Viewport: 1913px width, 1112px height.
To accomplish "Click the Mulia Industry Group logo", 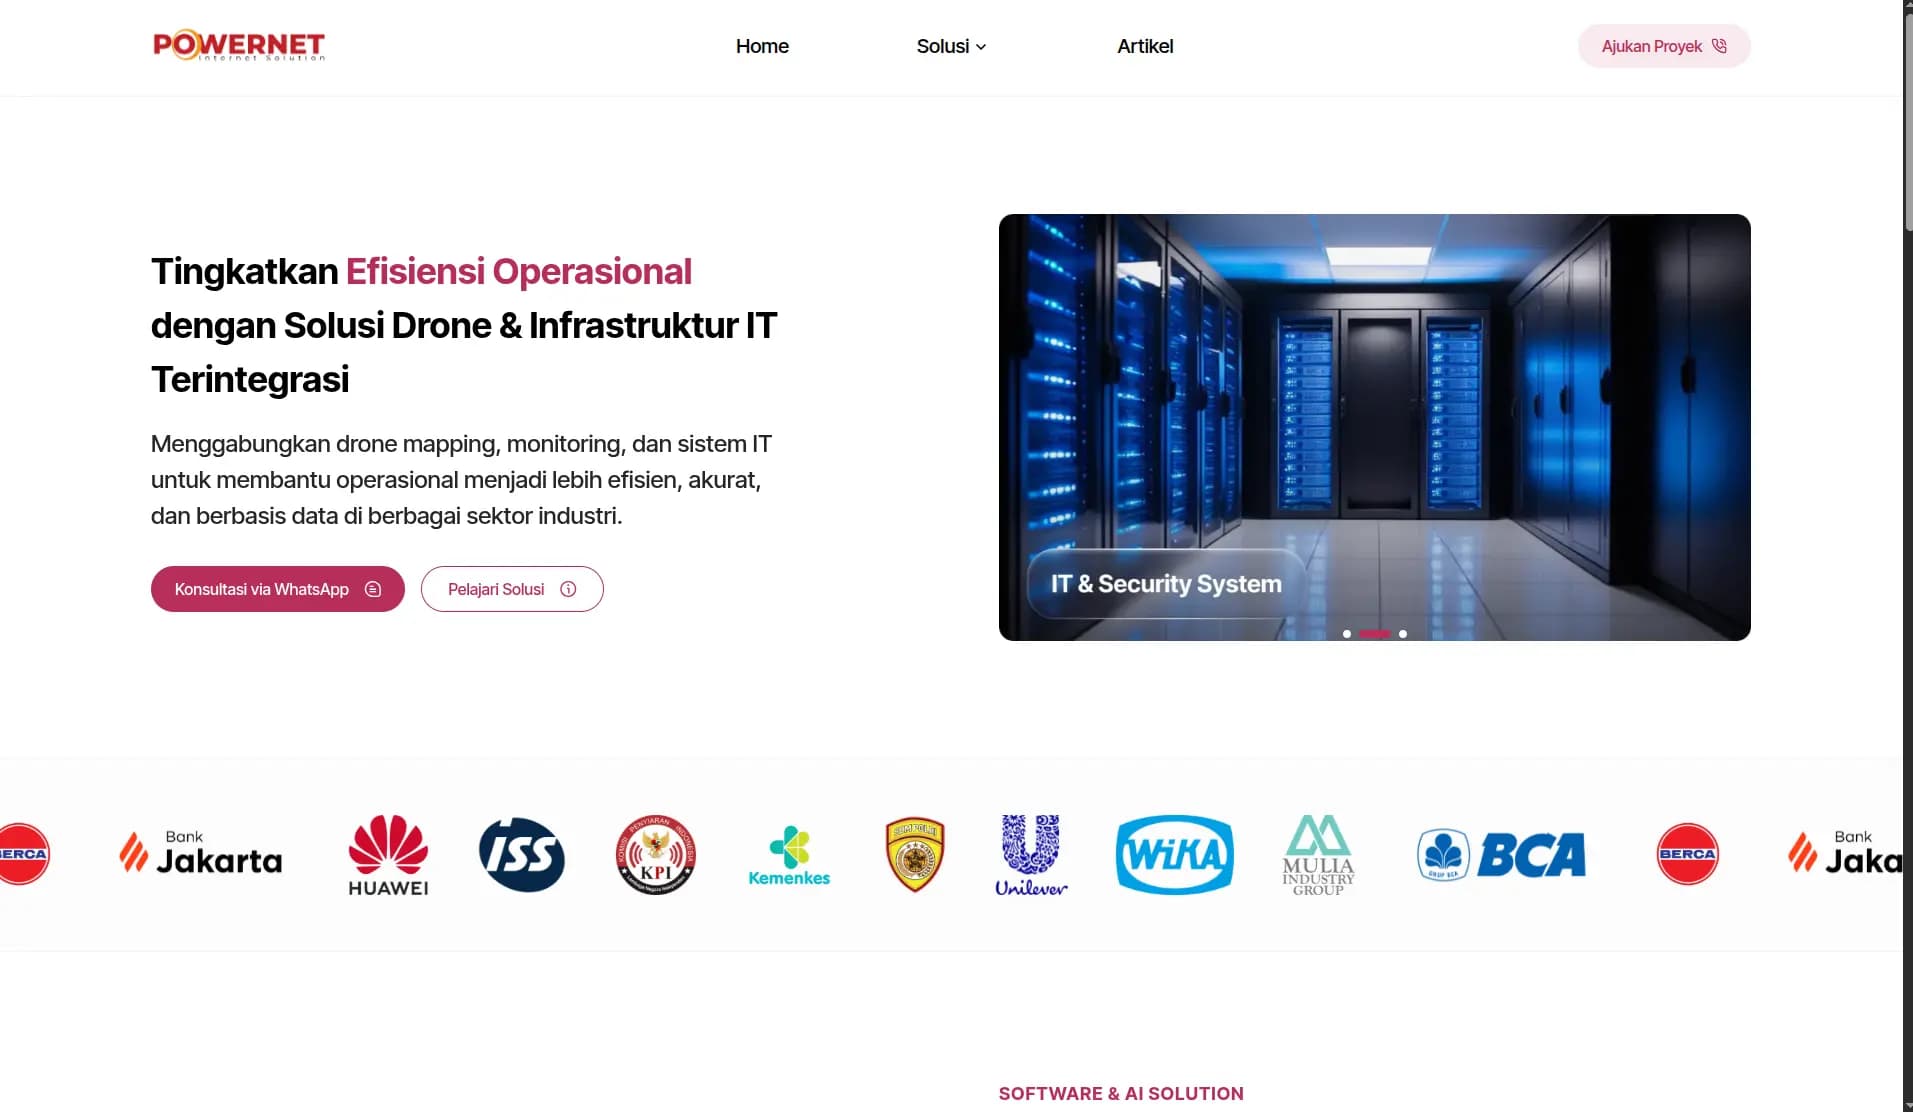I will (1318, 855).
